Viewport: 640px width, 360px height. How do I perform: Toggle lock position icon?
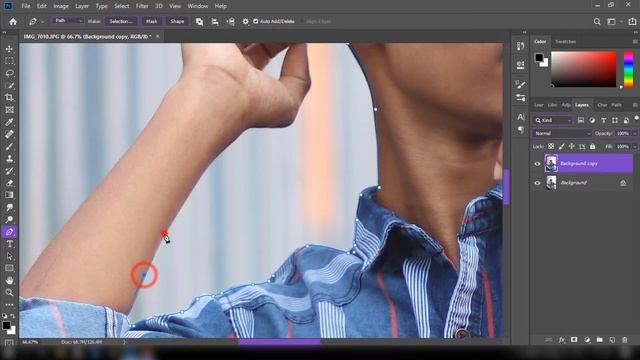coord(572,146)
